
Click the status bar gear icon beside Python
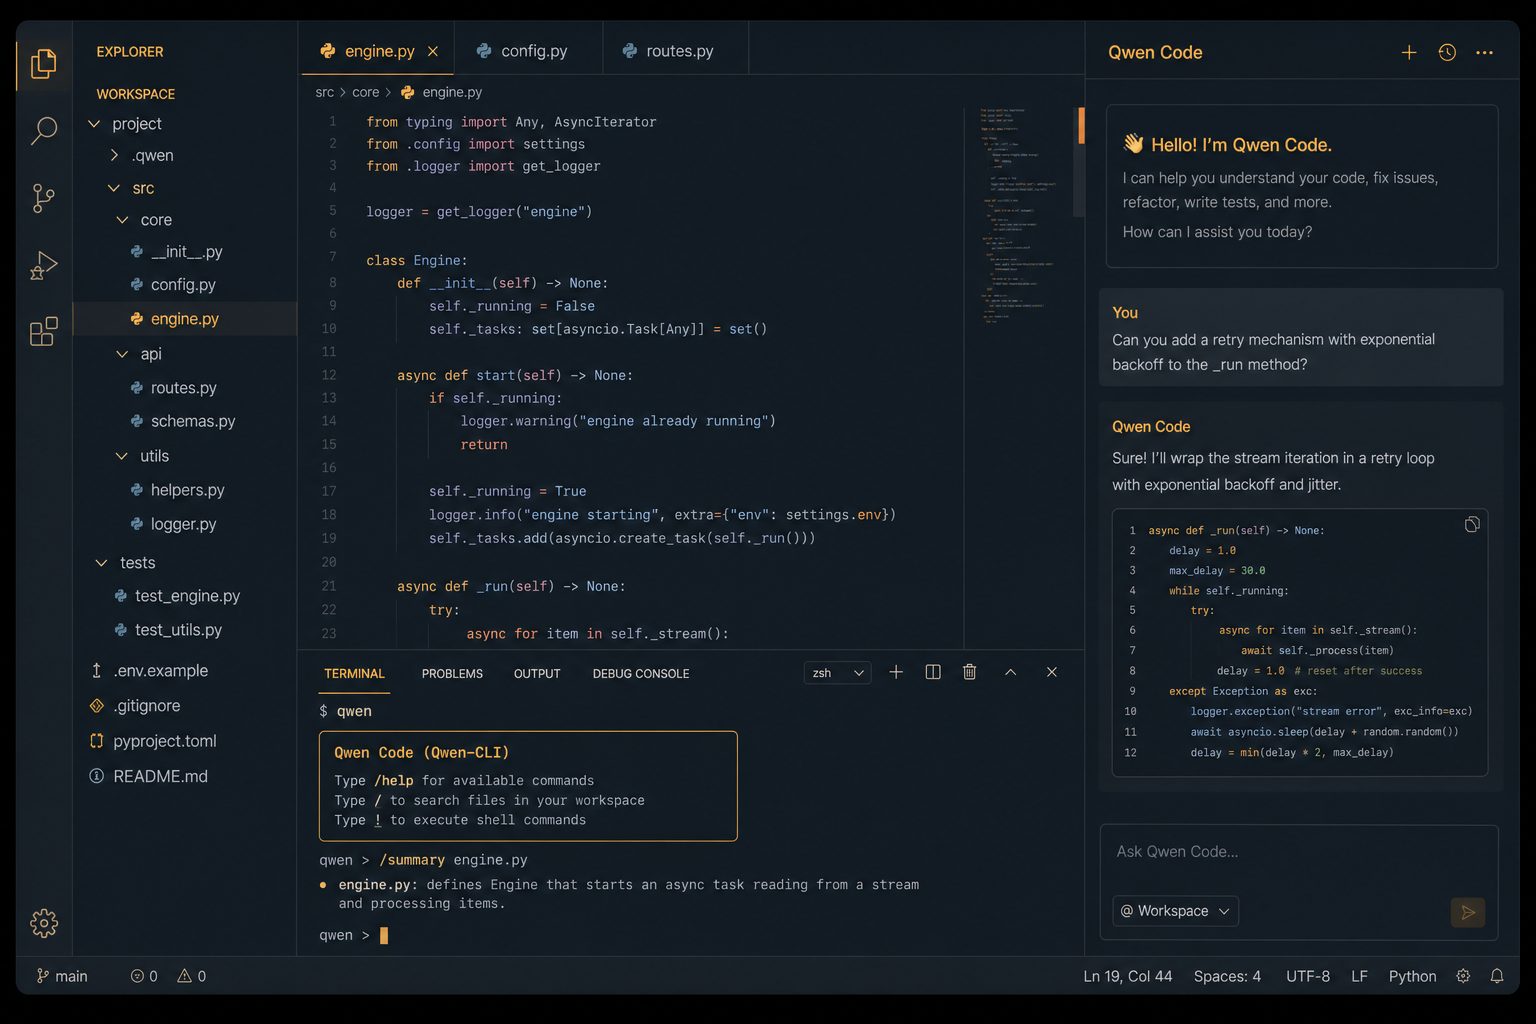(x=1463, y=976)
